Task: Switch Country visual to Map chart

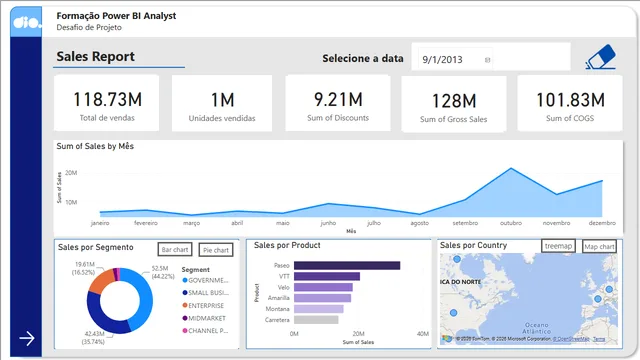Action: click(x=599, y=247)
